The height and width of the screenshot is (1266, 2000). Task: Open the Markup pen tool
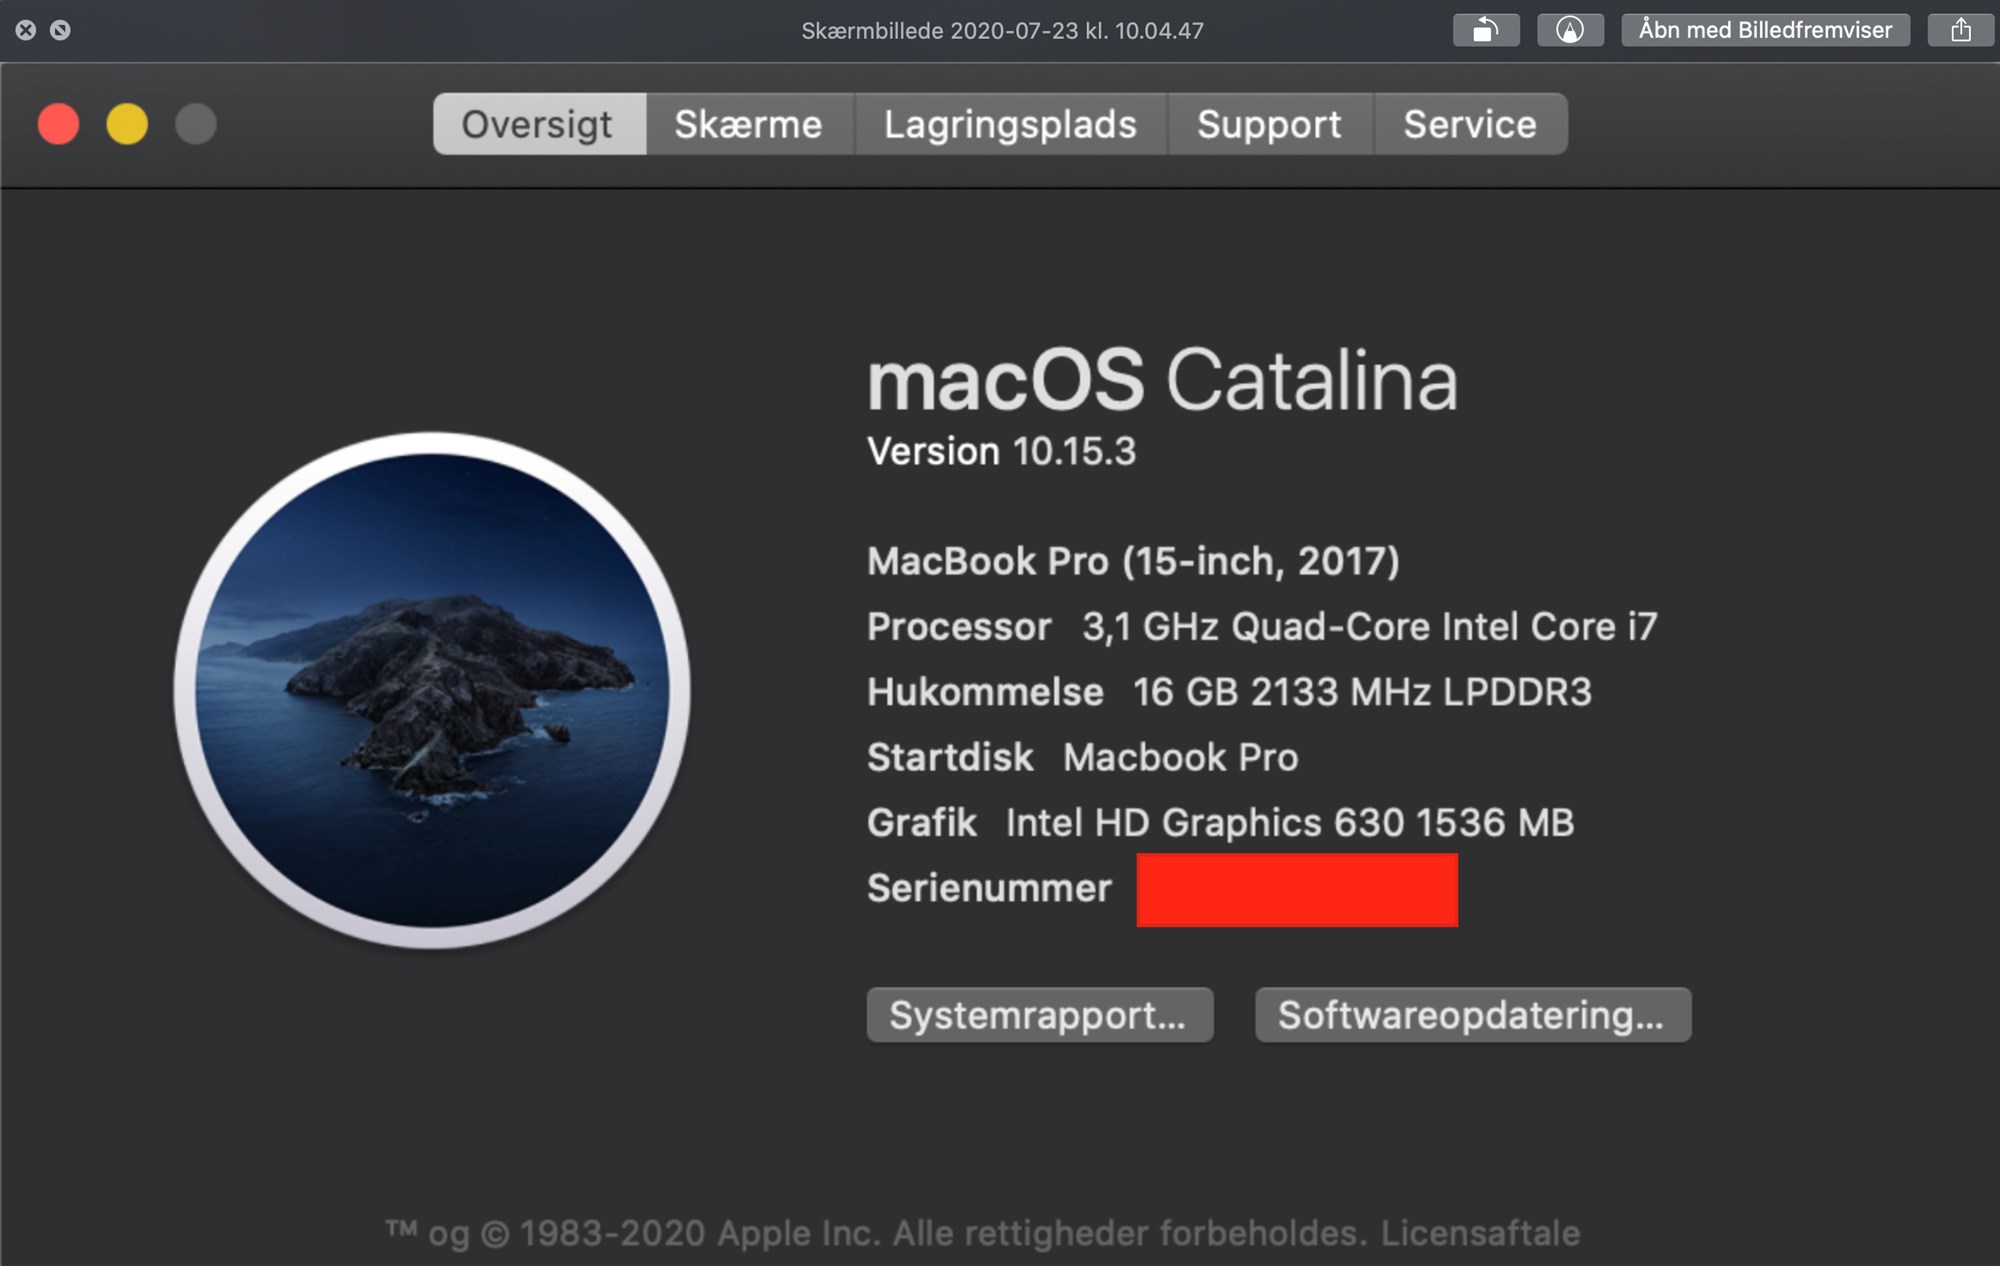(x=1570, y=30)
